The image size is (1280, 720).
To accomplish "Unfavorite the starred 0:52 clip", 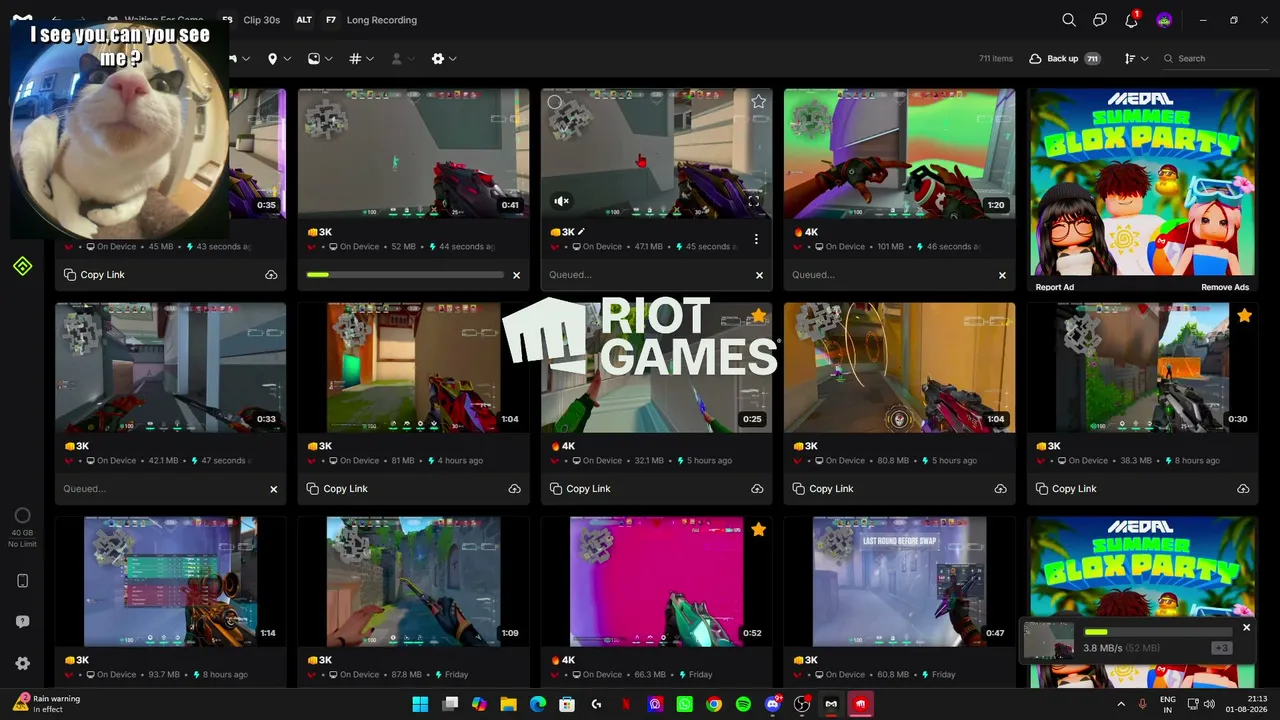I will click(758, 529).
